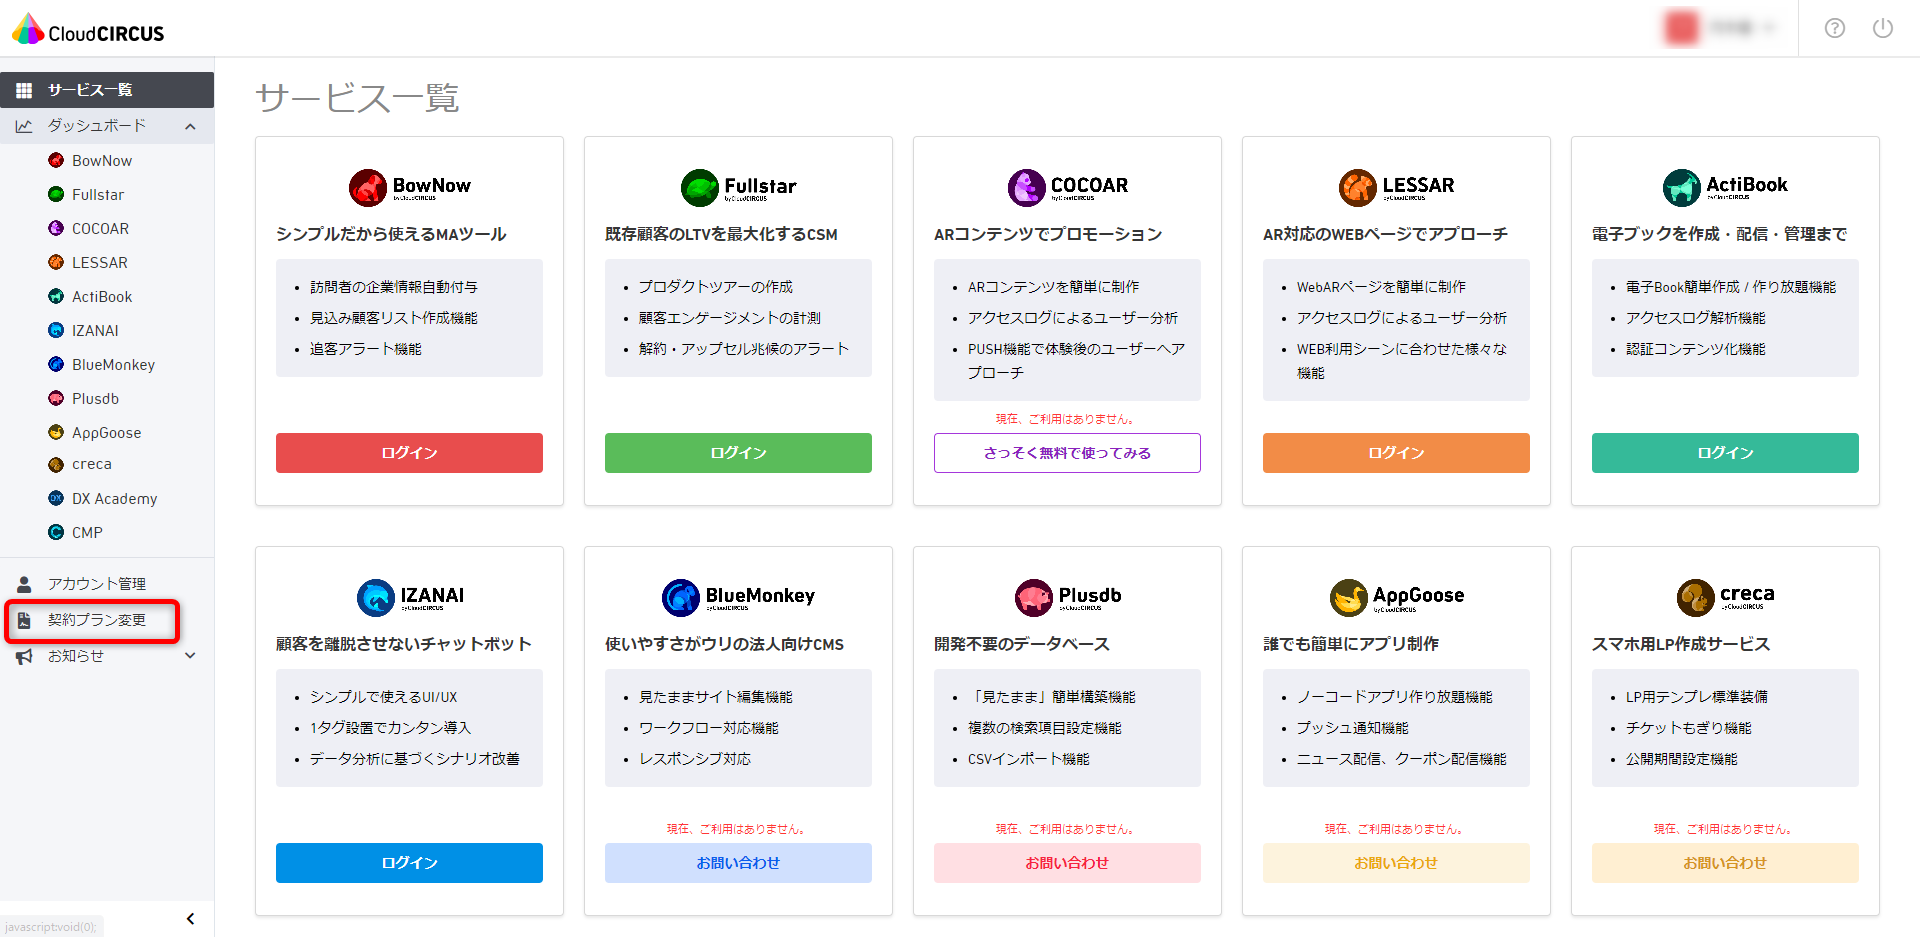This screenshot has width=1920, height=937.
Task: Click the Plusdb card logo
Action: (1067, 597)
